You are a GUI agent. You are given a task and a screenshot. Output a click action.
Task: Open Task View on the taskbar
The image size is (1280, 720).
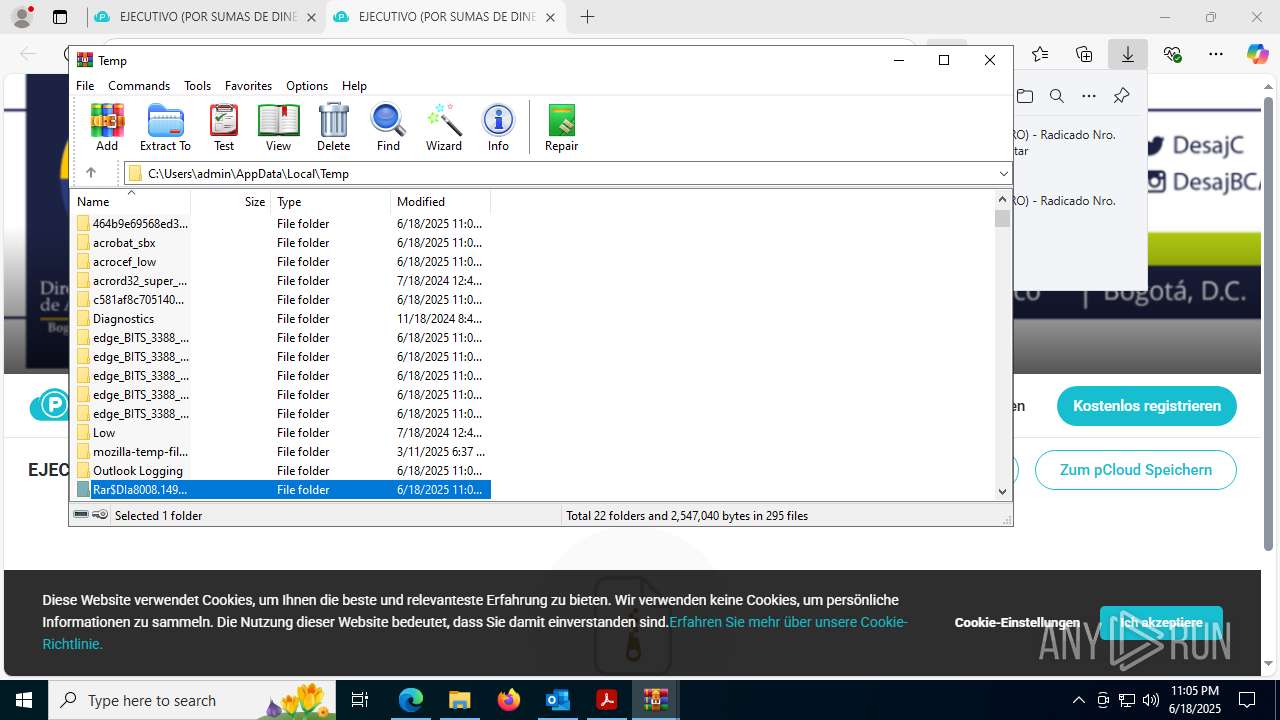tap(361, 700)
